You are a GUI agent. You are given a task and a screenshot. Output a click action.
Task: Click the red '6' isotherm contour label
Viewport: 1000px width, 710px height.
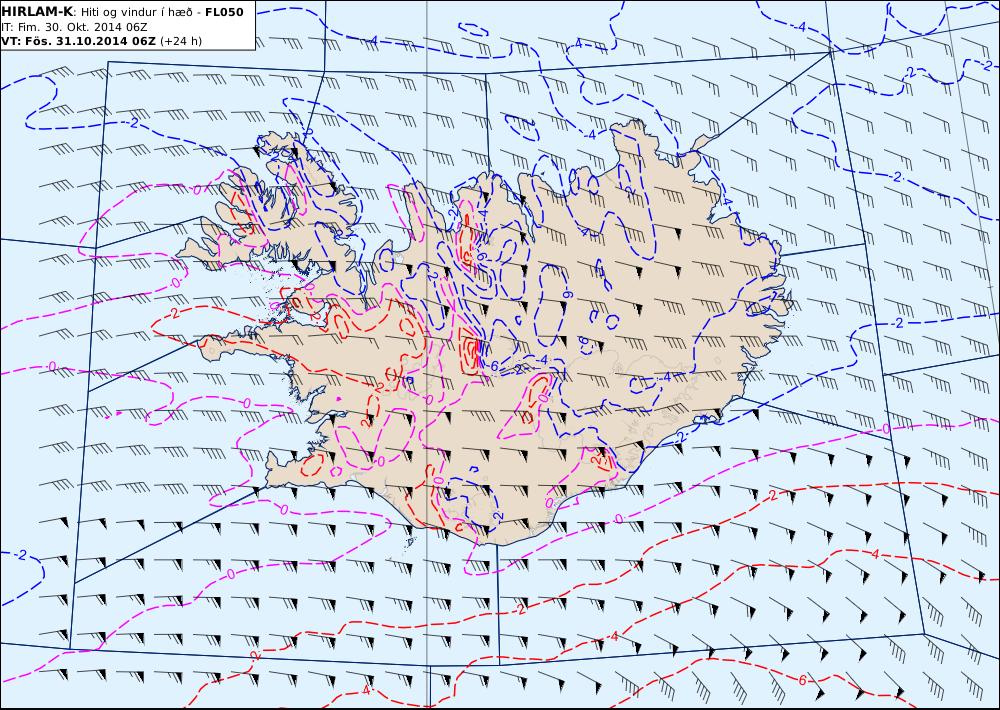click(802, 681)
